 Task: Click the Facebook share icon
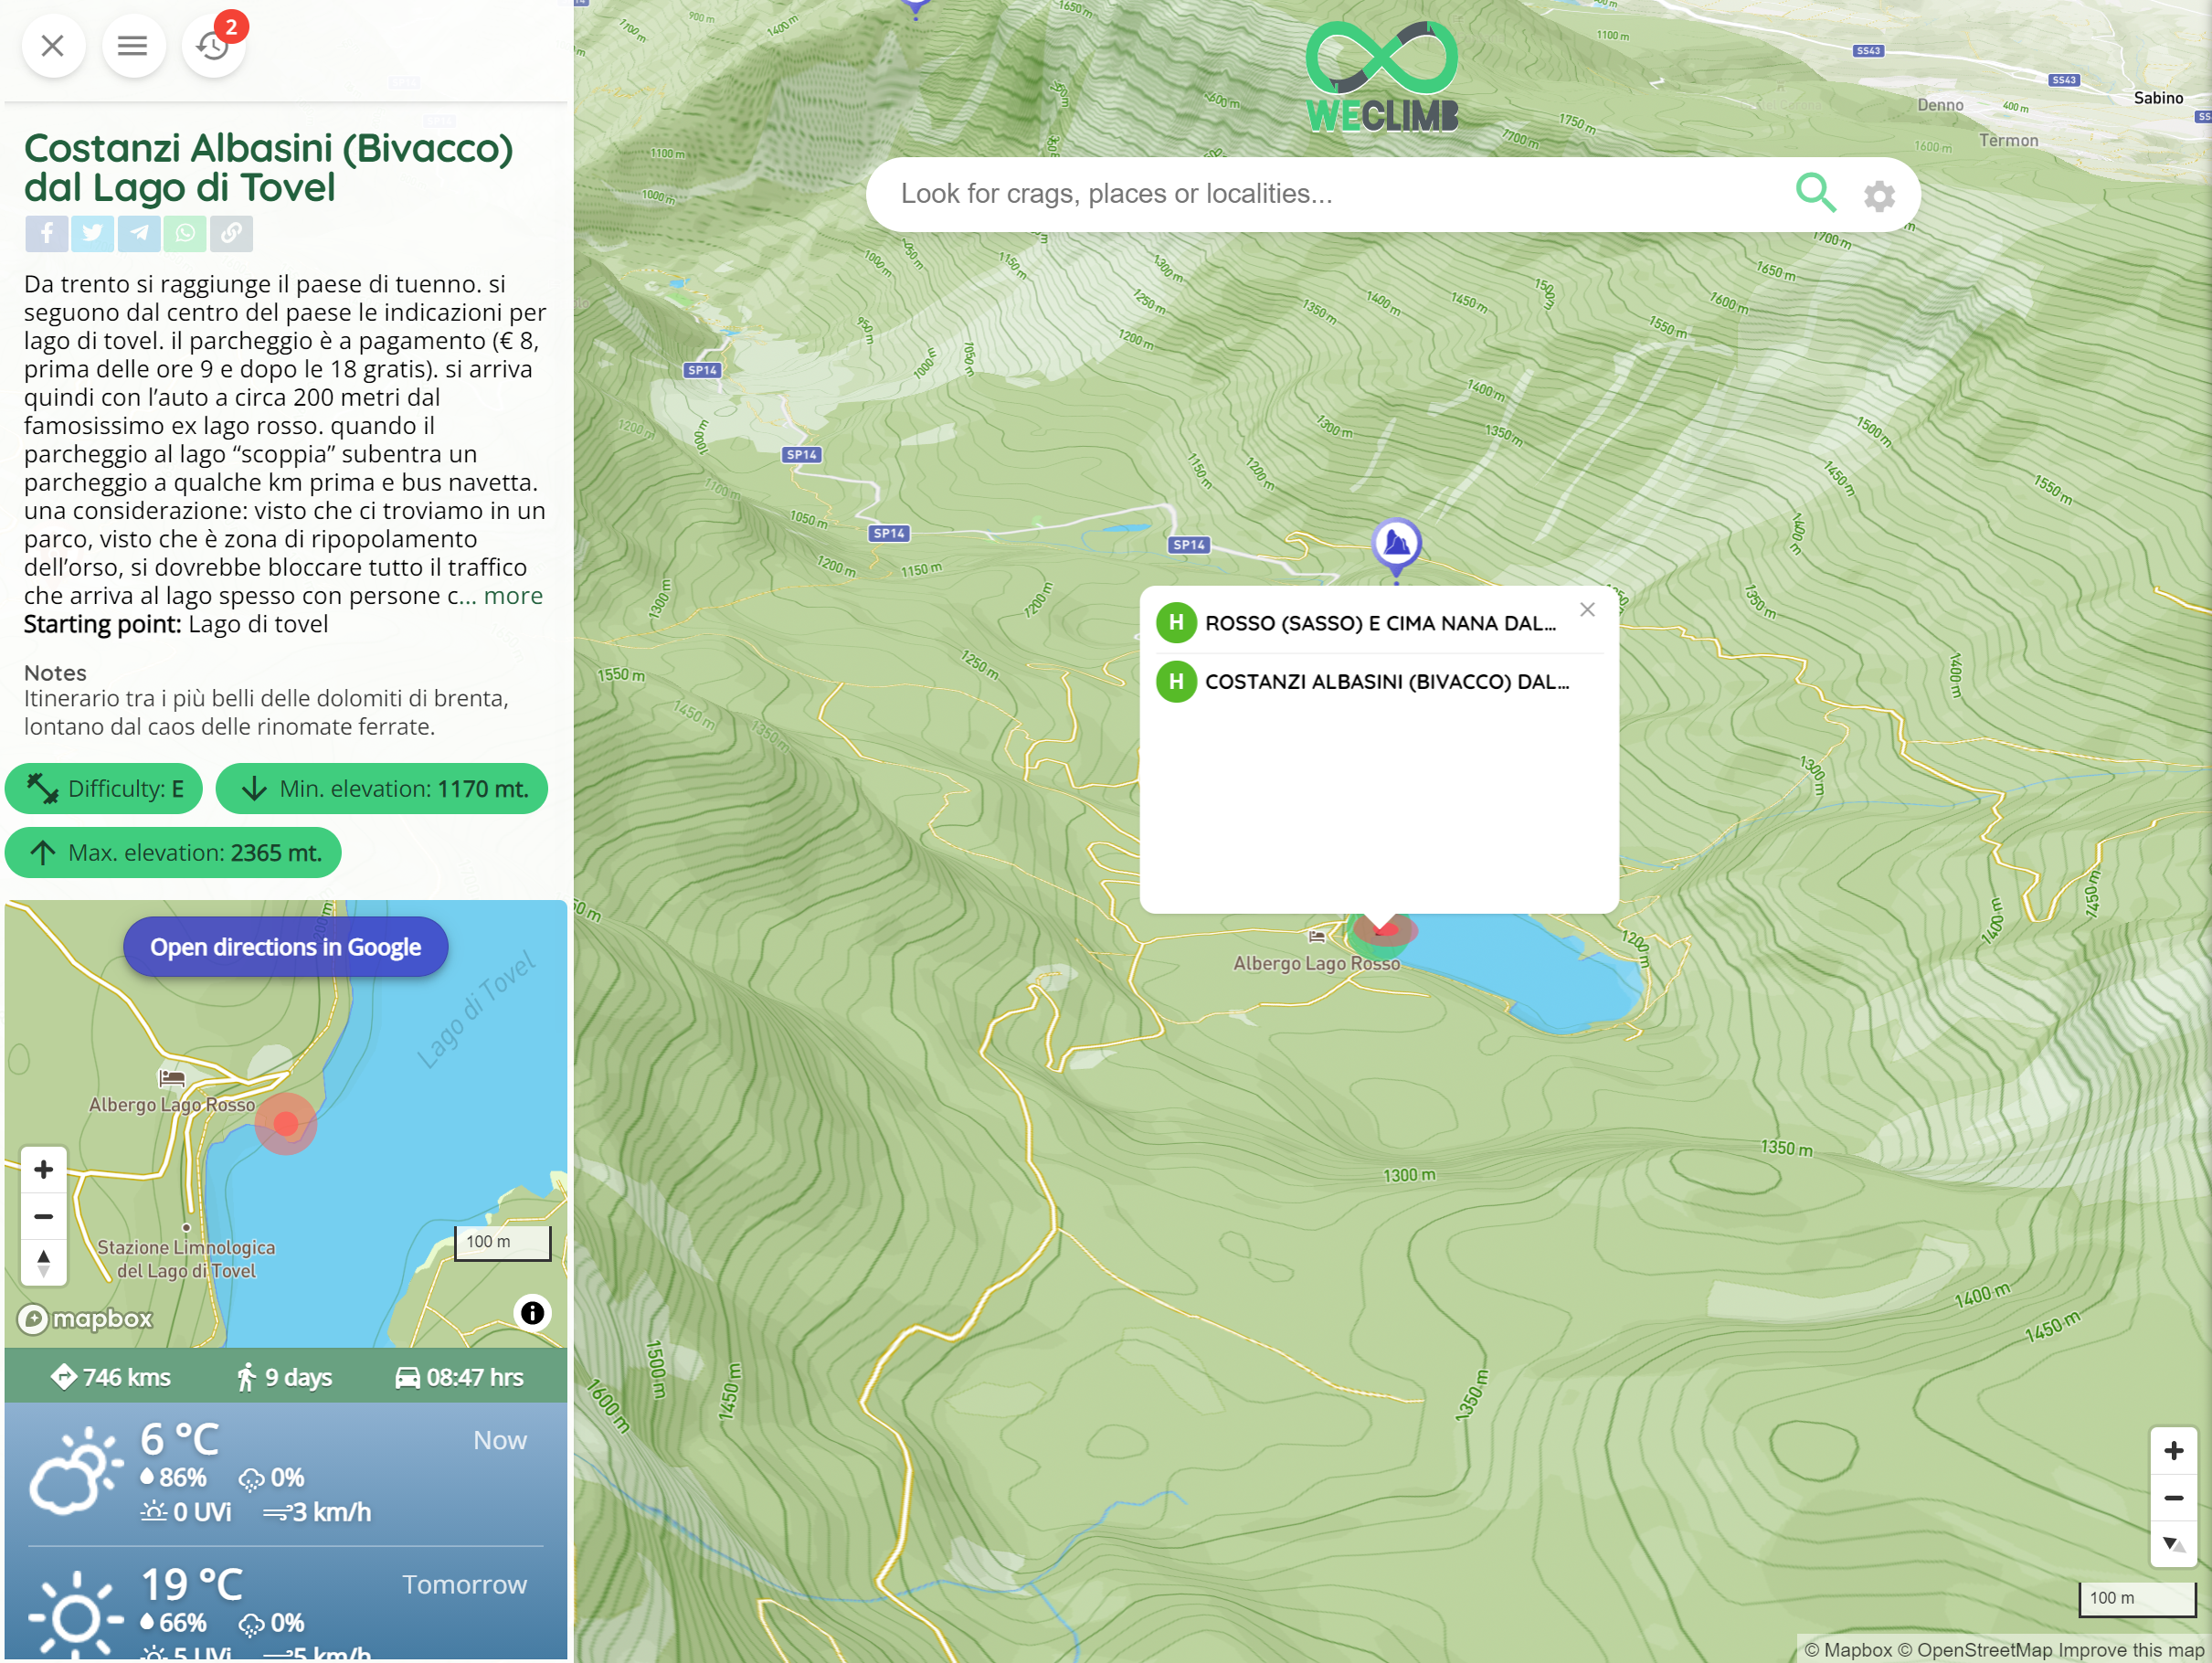coord(47,233)
